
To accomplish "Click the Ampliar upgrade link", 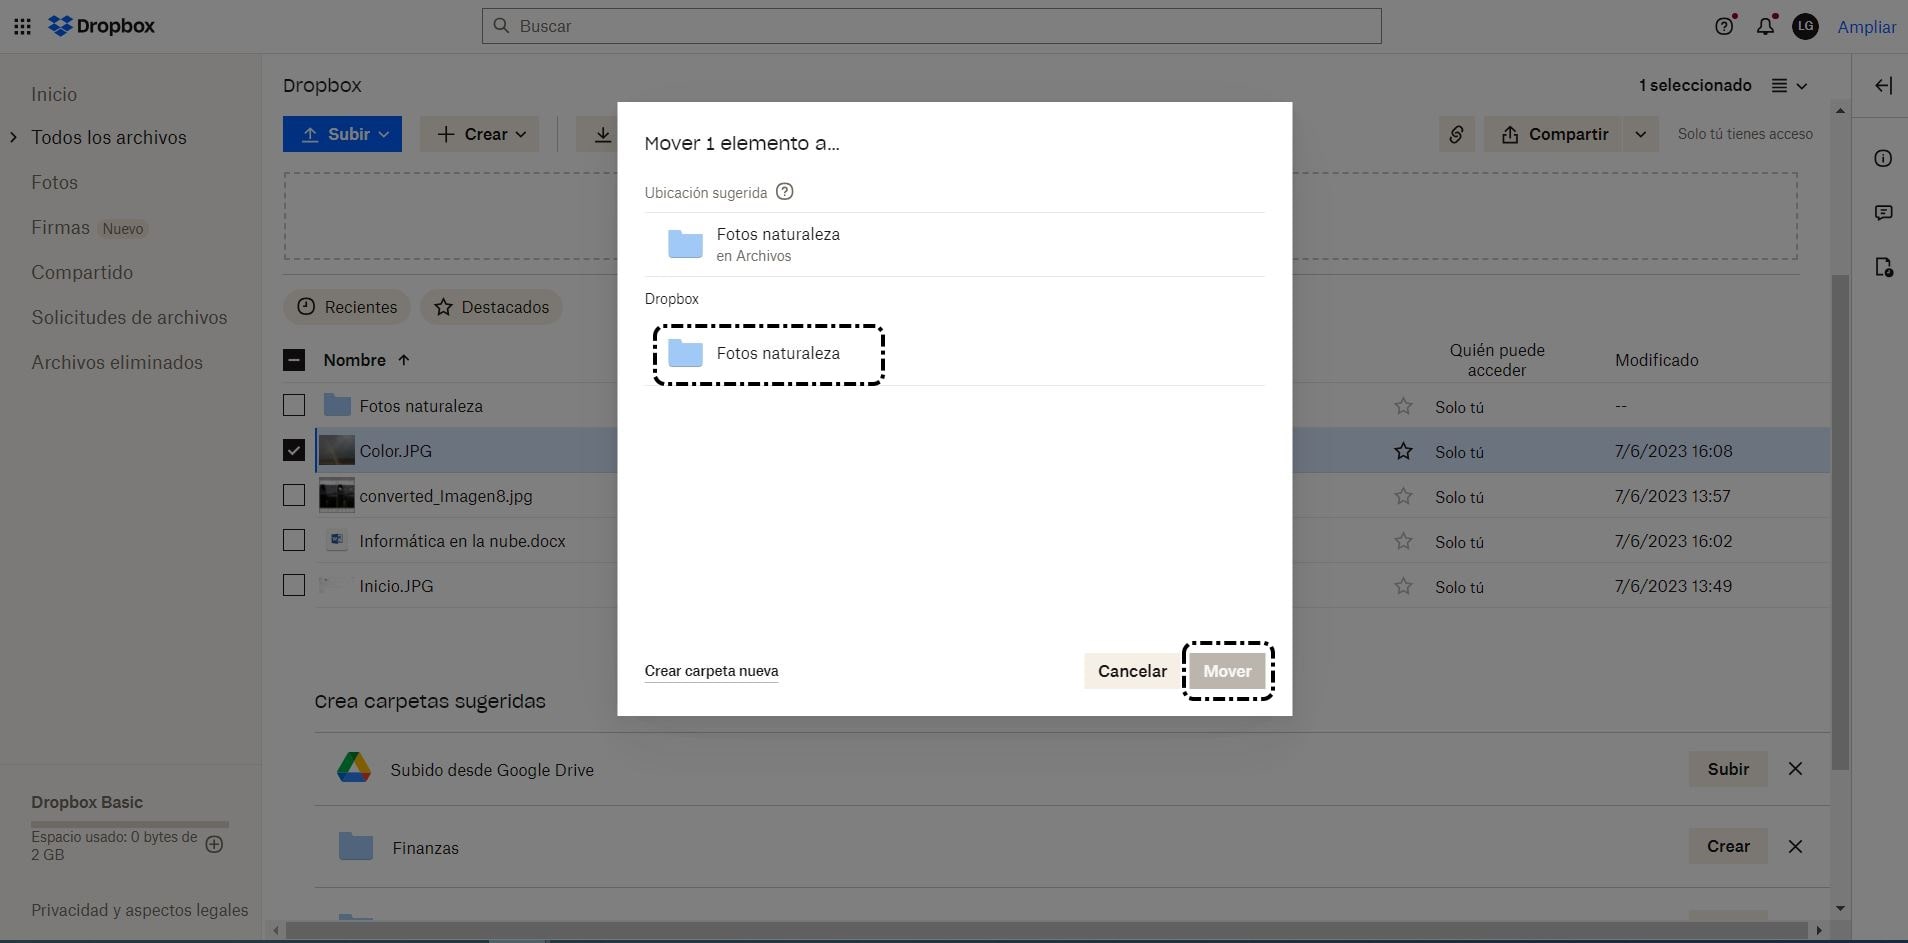I will (1866, 27).
